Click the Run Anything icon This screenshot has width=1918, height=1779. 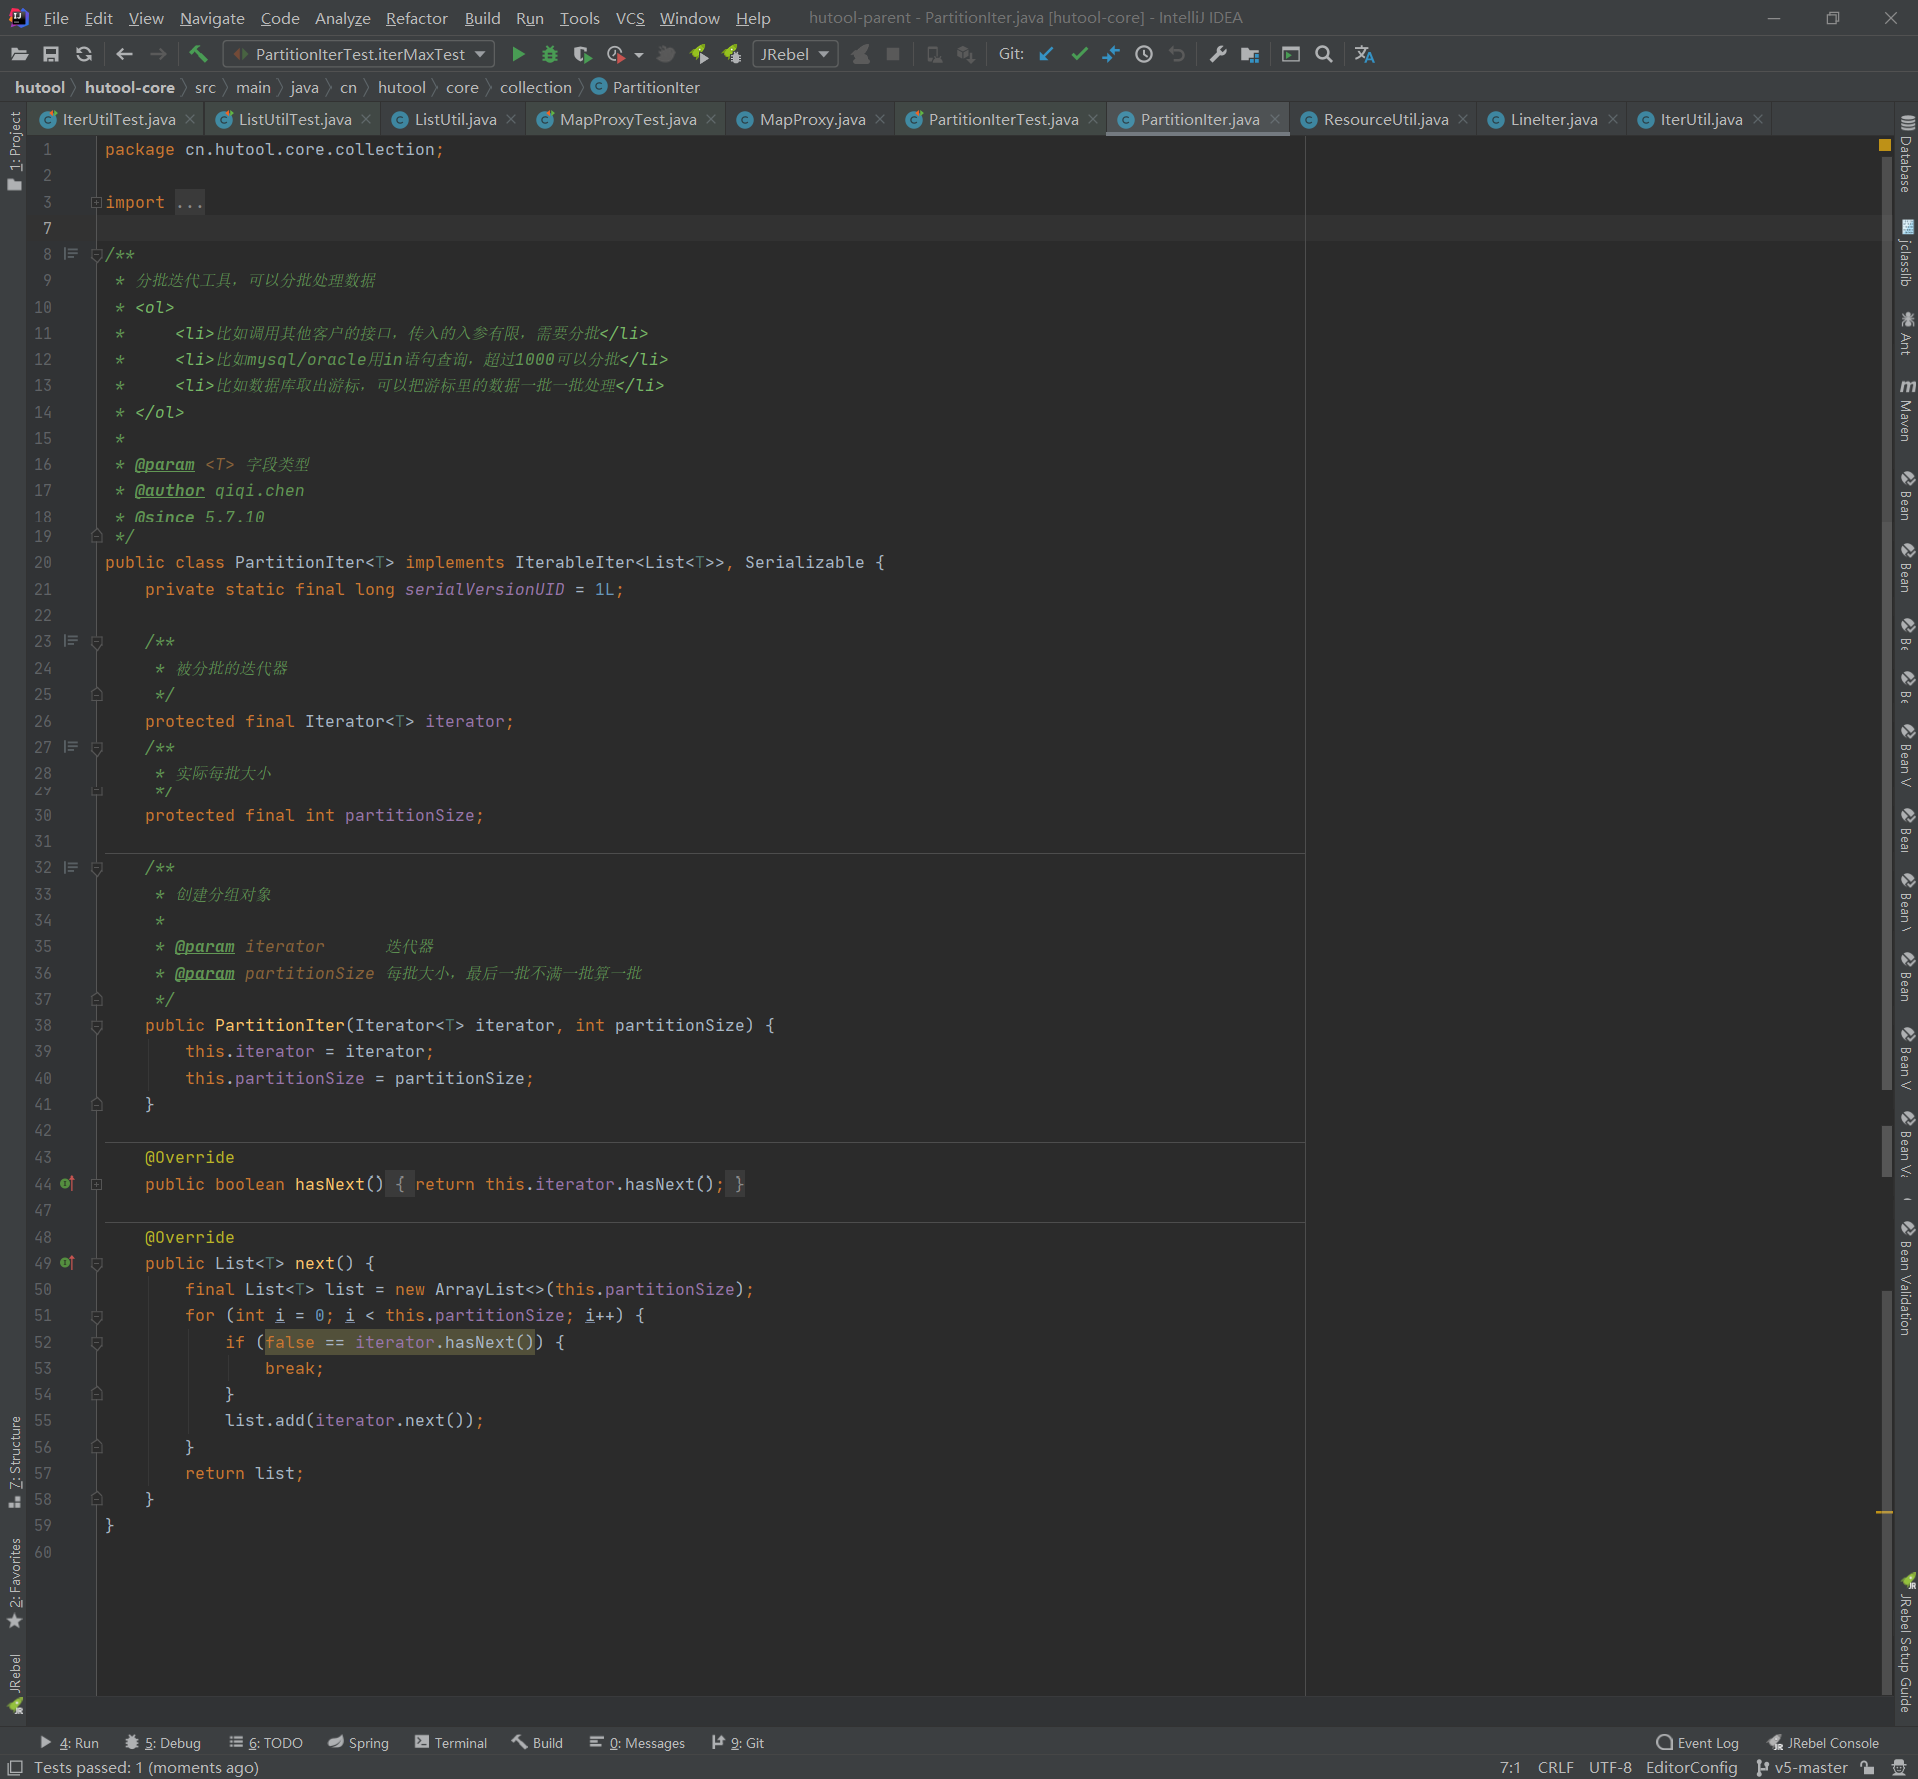click(x=1291, y=54)
